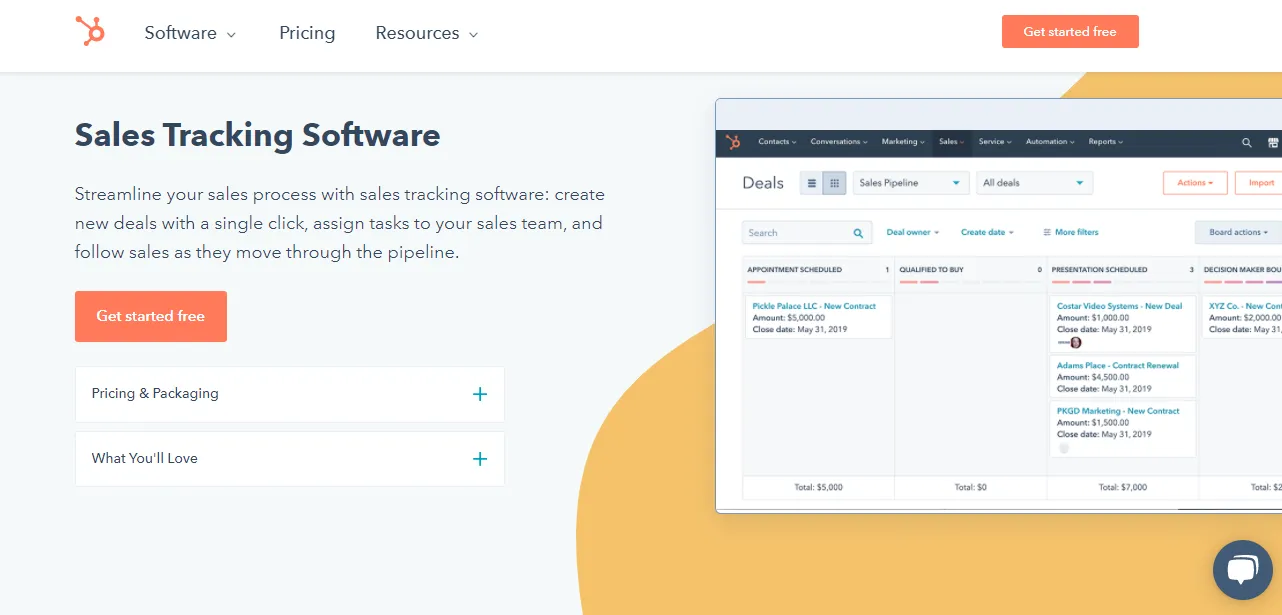Image resolution: width=1282 pixels, height=615 pixels.
Task: Expand the Pricing & Packaging section
Action: pyautogui.click(x=290, y=394)
